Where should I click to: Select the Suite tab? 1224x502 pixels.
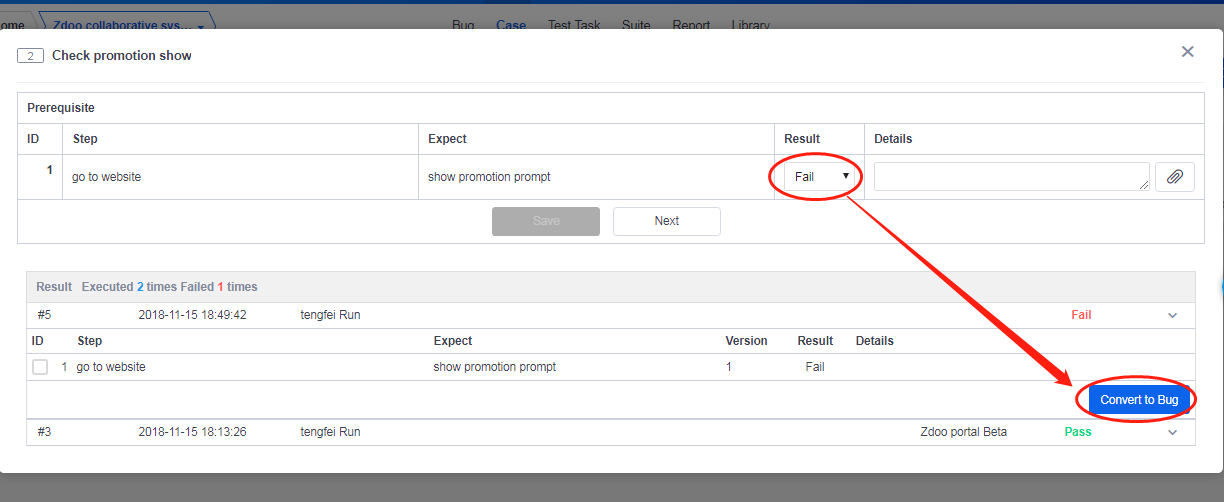click(x=636, y=25)
